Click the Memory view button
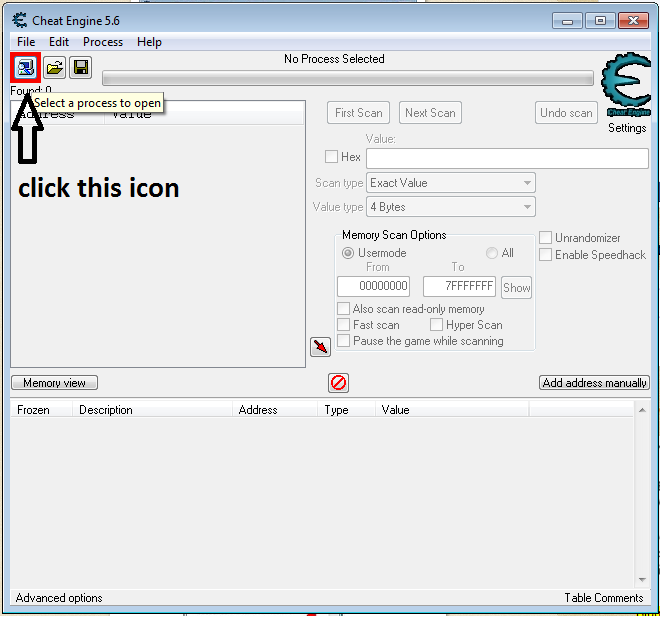The width and height of the screenshot is (664, 620). click(55, 383)
